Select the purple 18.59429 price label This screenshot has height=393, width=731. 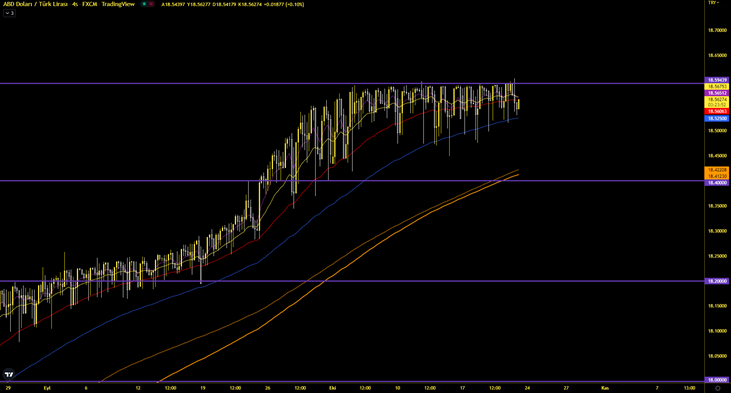pyautogui.click(x=717, y=80)
